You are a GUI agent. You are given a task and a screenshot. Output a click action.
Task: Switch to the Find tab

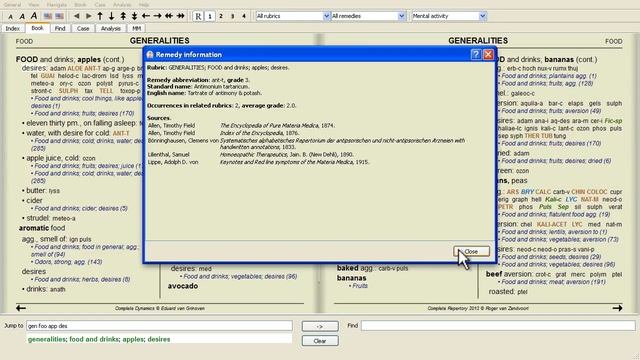[x=60, y=29]
